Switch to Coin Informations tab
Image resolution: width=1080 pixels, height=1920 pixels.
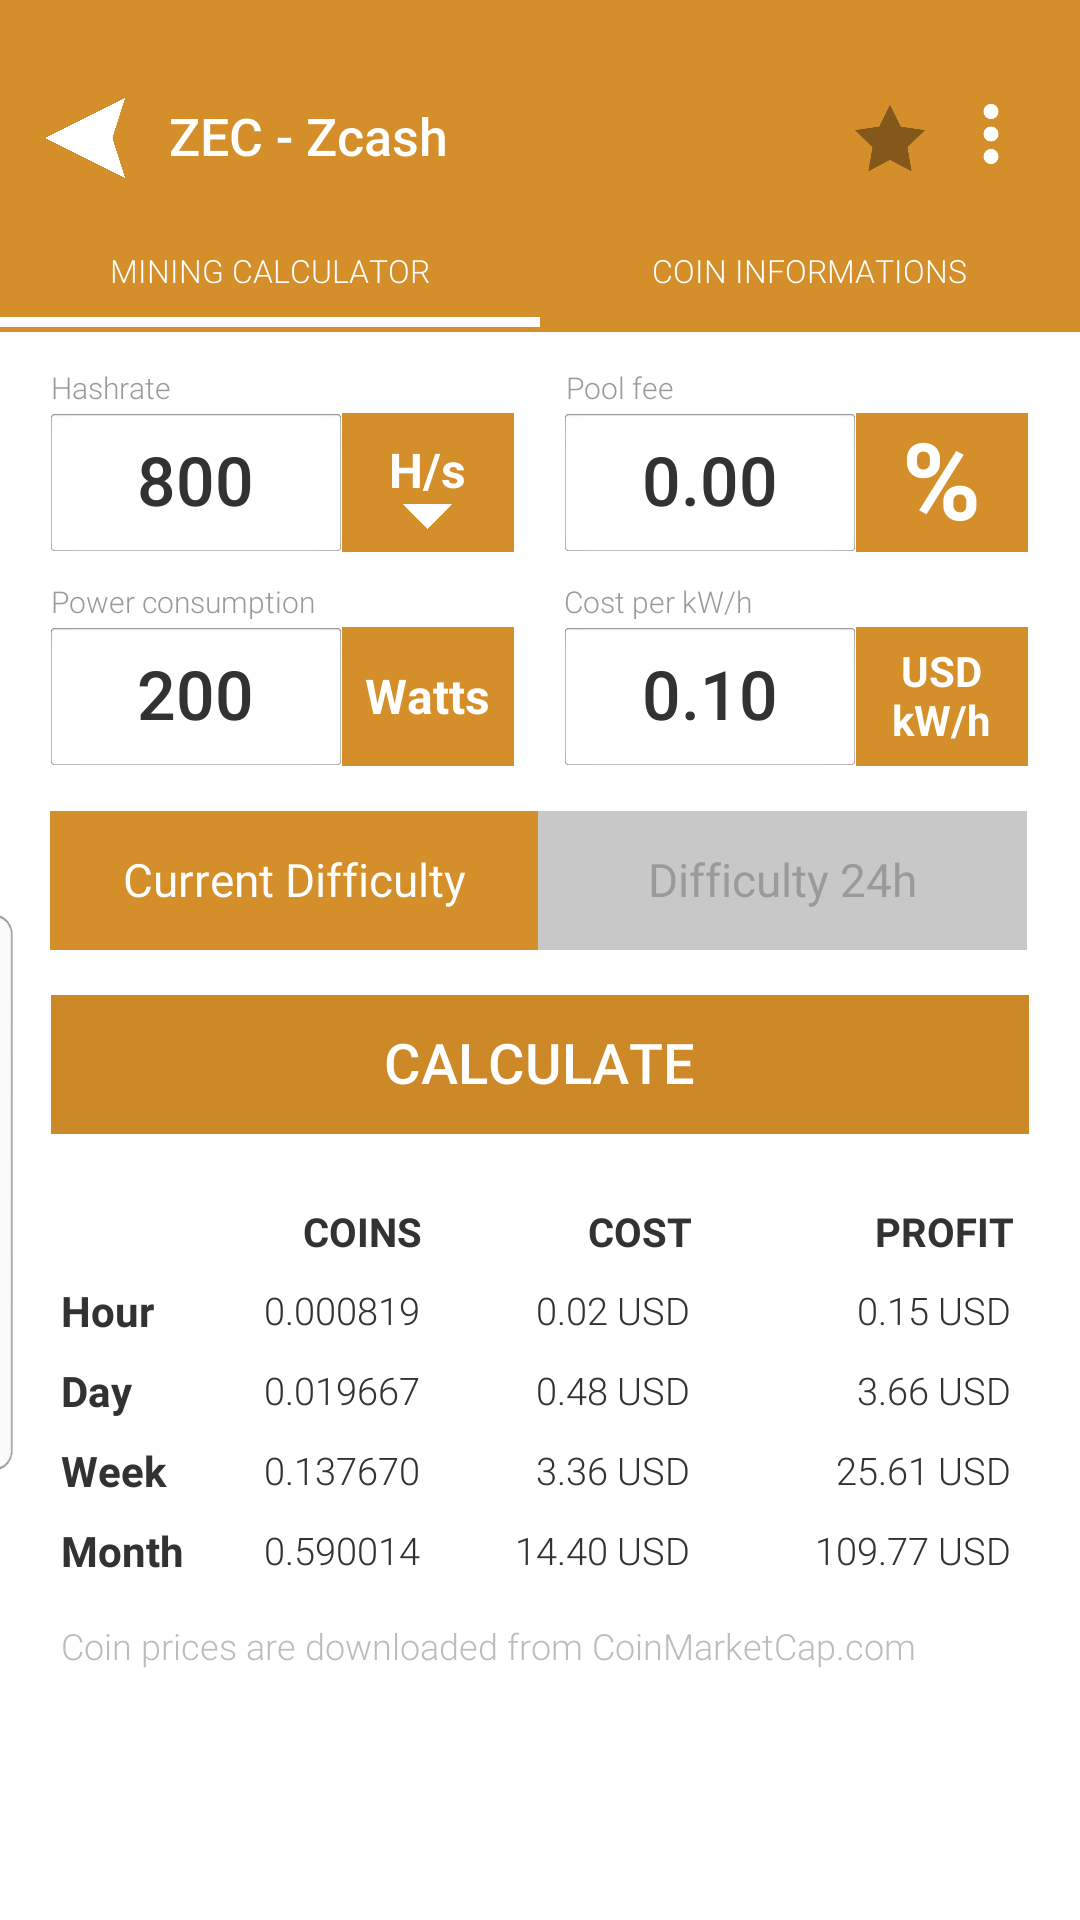point(810,272)
